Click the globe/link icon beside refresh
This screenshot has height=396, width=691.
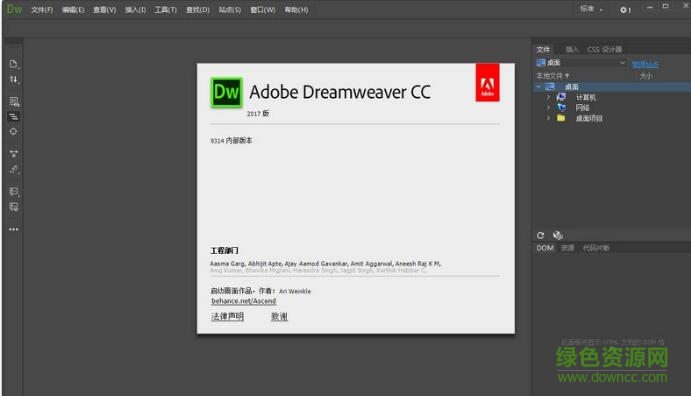557,235
